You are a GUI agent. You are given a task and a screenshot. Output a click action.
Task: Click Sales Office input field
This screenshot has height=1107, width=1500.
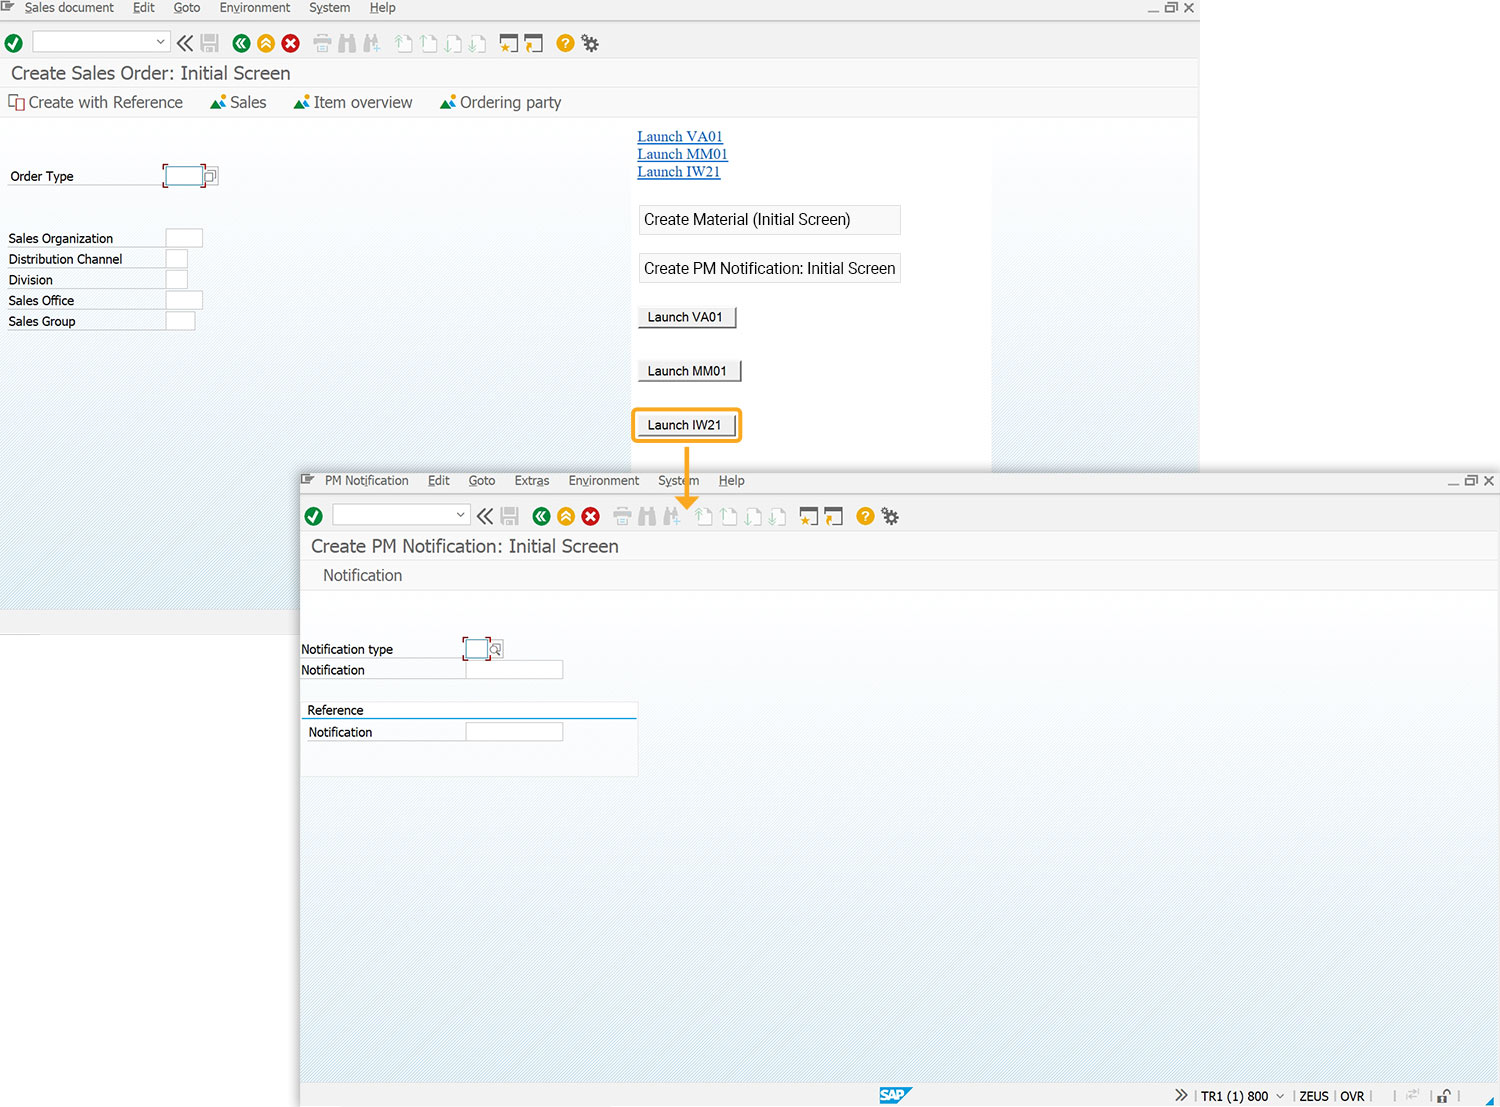pos(184,300)
